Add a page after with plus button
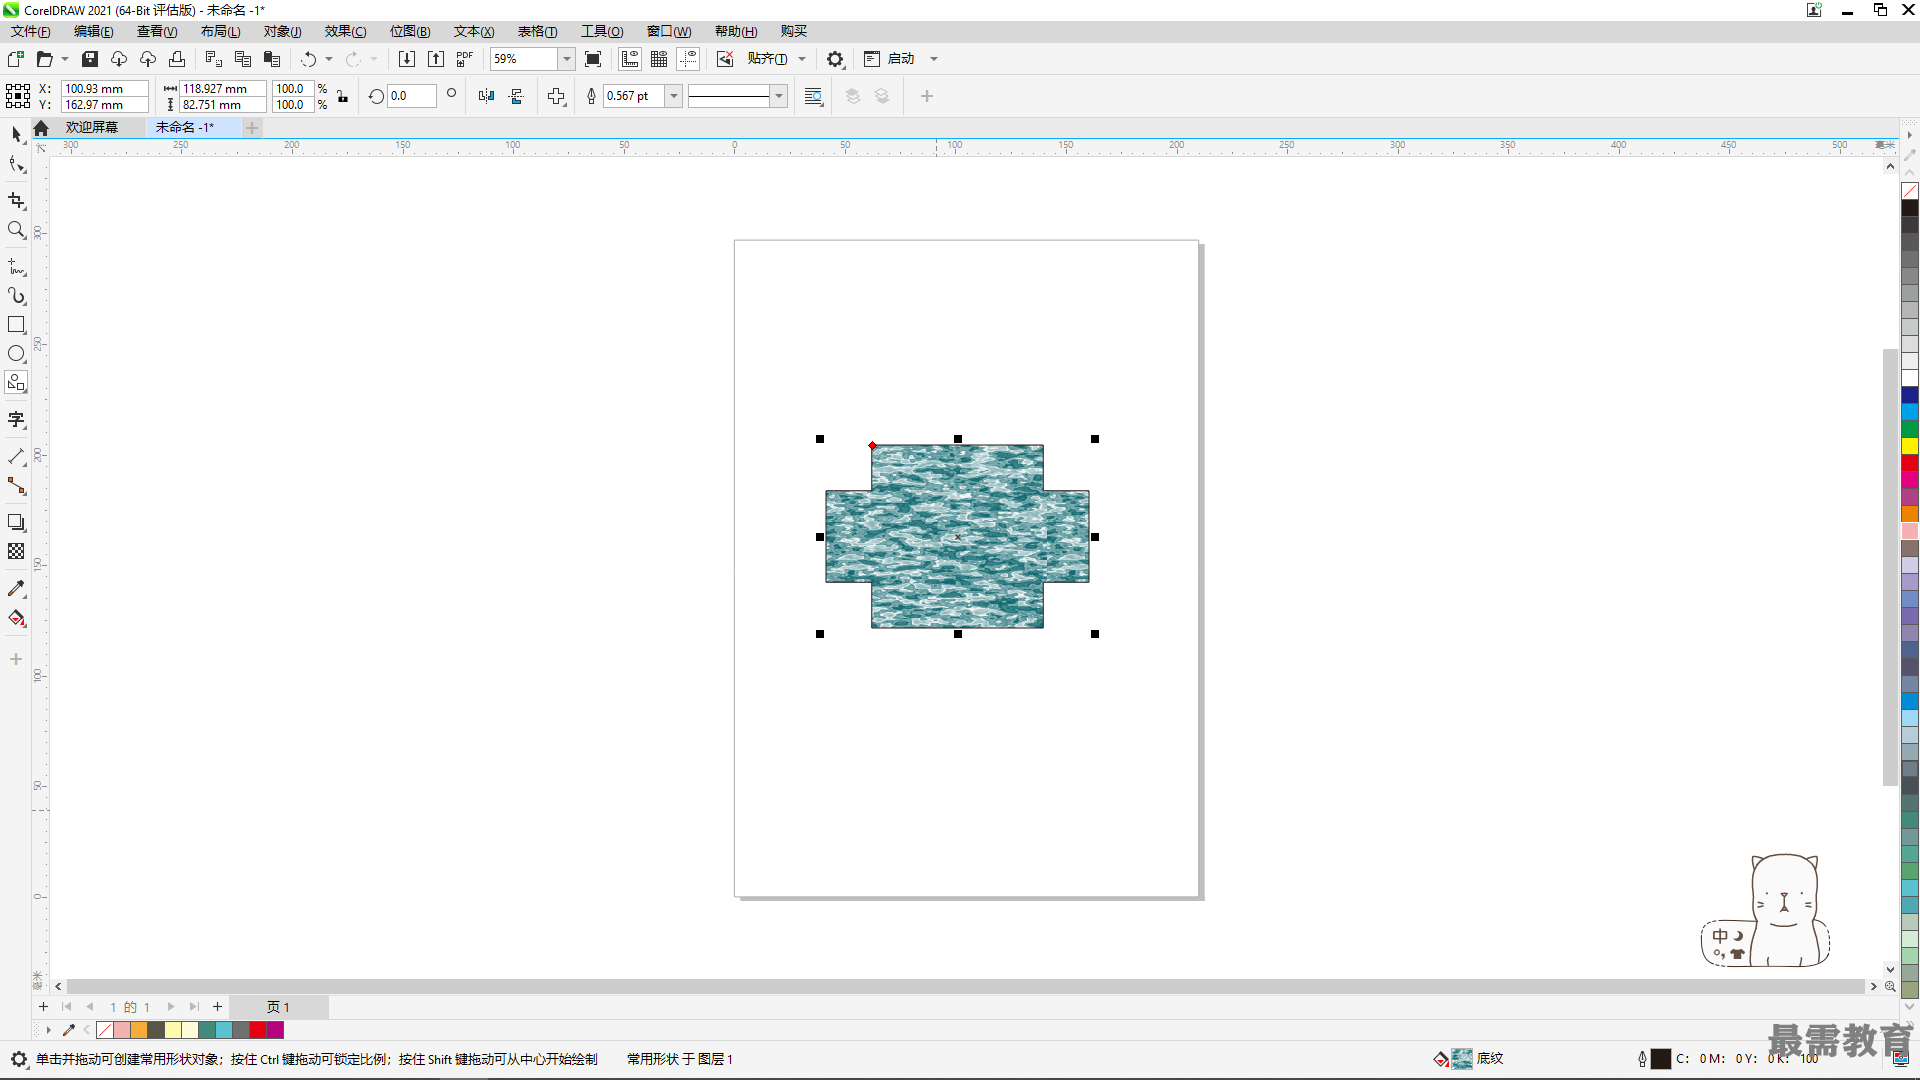Image resolution: width=1920 pixels, height=1080 pixels. click(x=217, y=1007)
